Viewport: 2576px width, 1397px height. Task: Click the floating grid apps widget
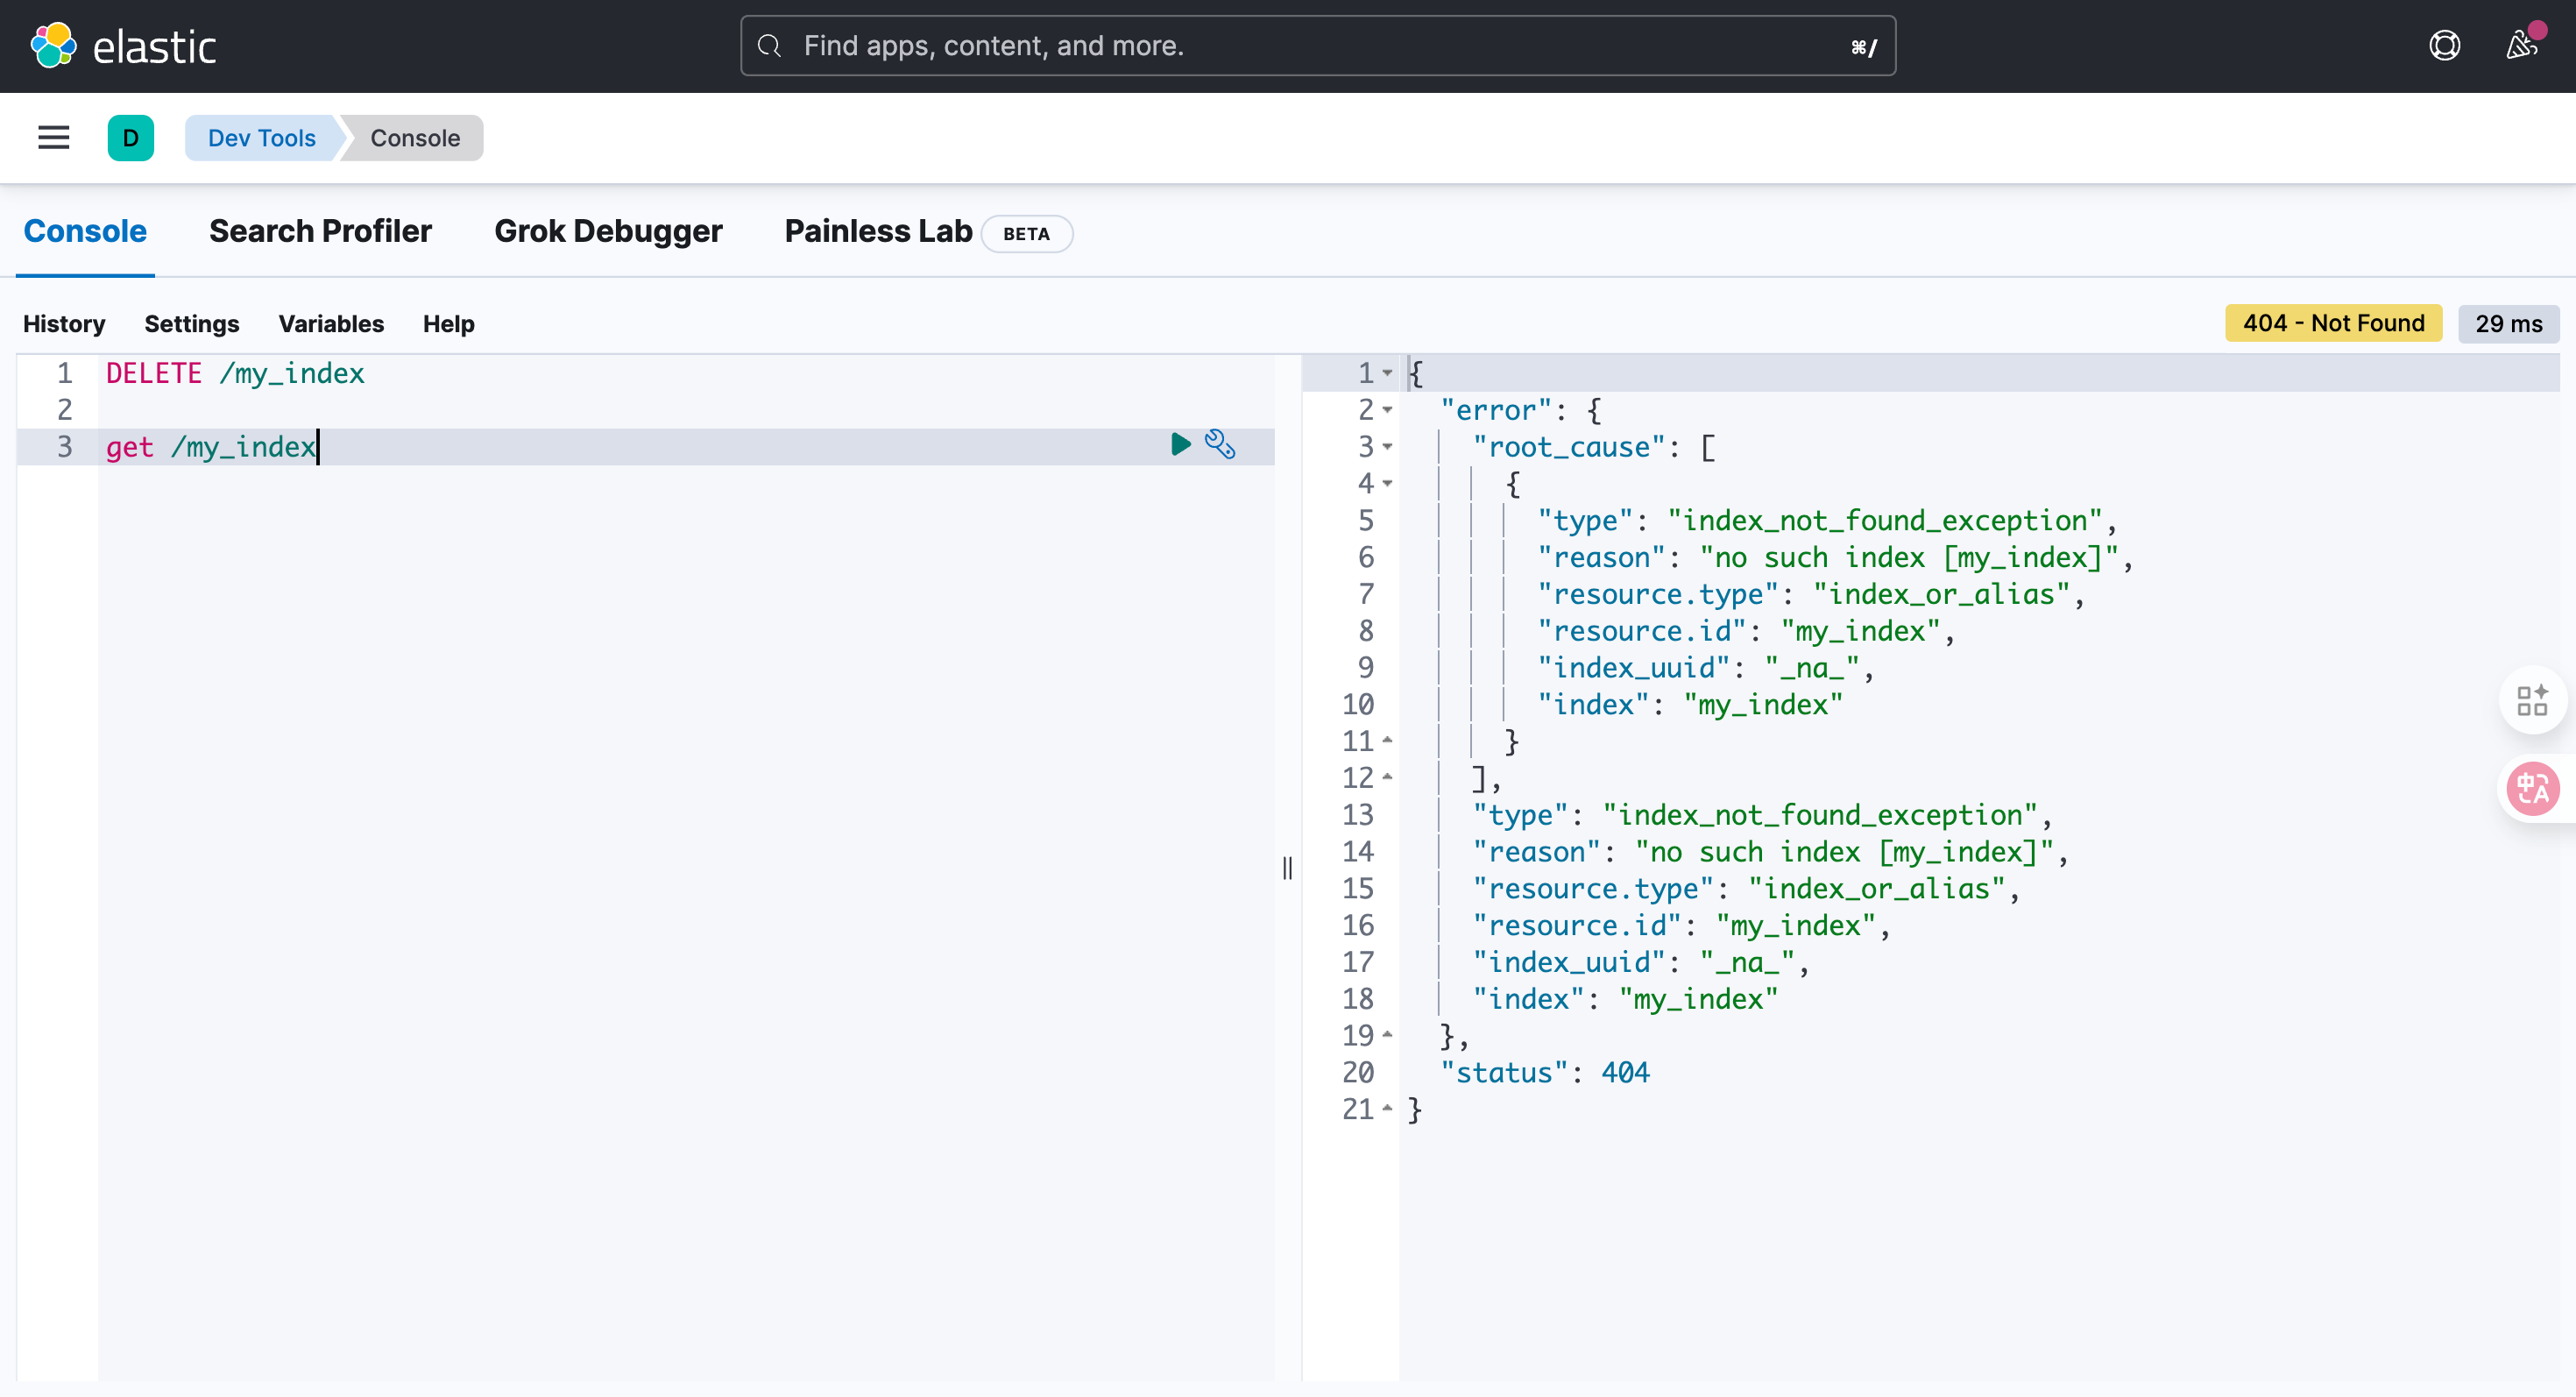pos(2532,700)
